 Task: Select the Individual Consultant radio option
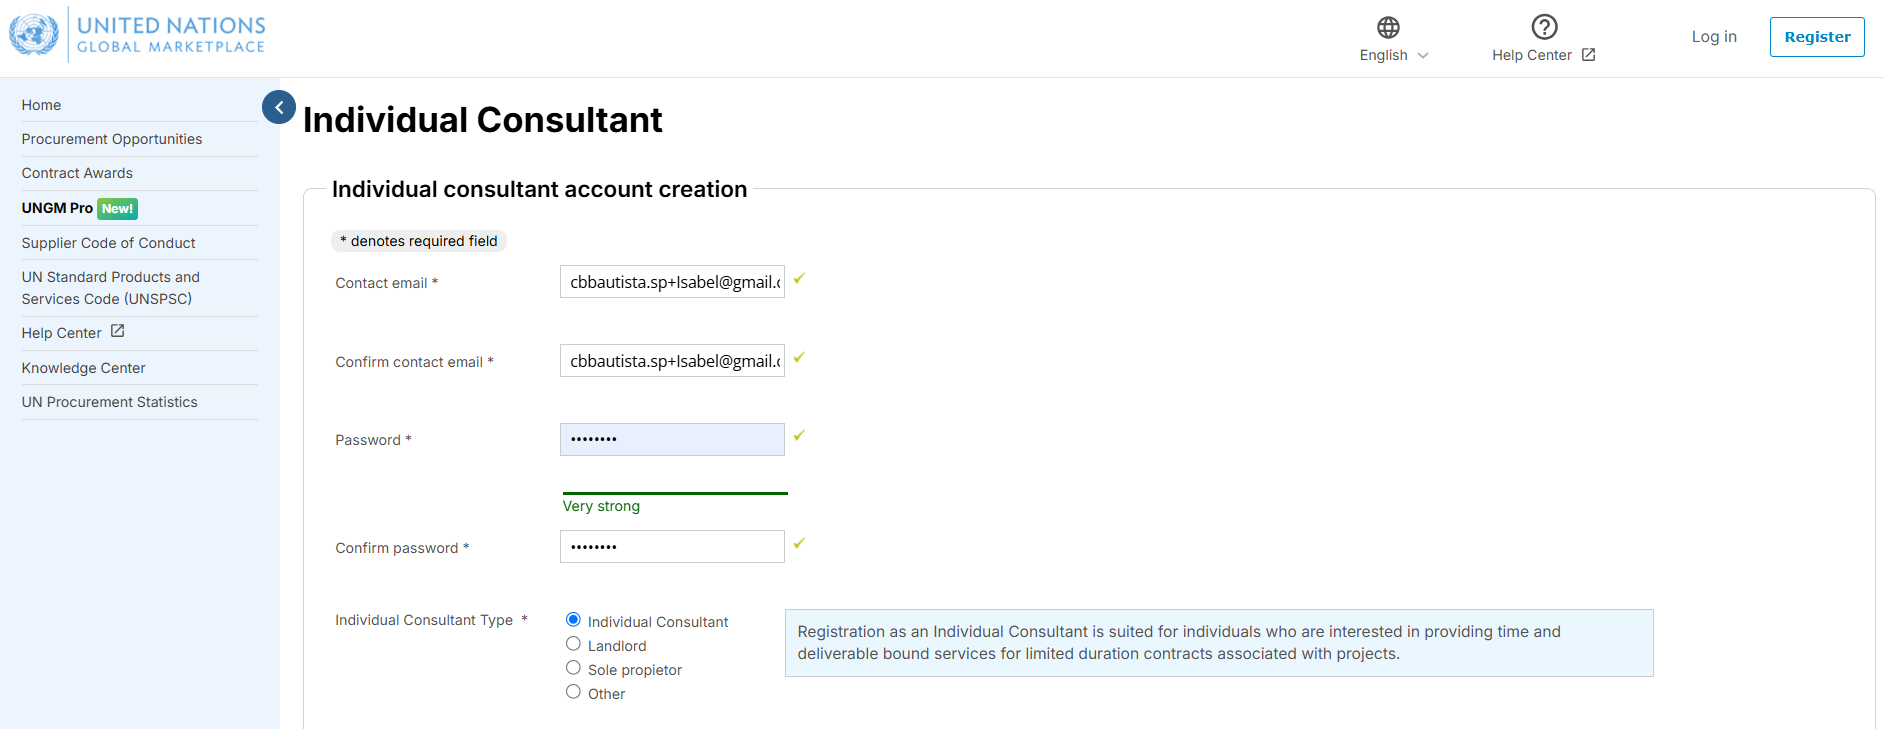(x=573, y=620)
